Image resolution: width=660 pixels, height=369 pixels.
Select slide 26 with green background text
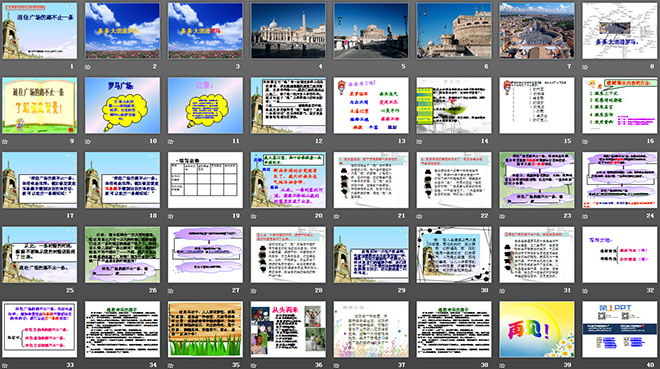(x=122, y=255)
